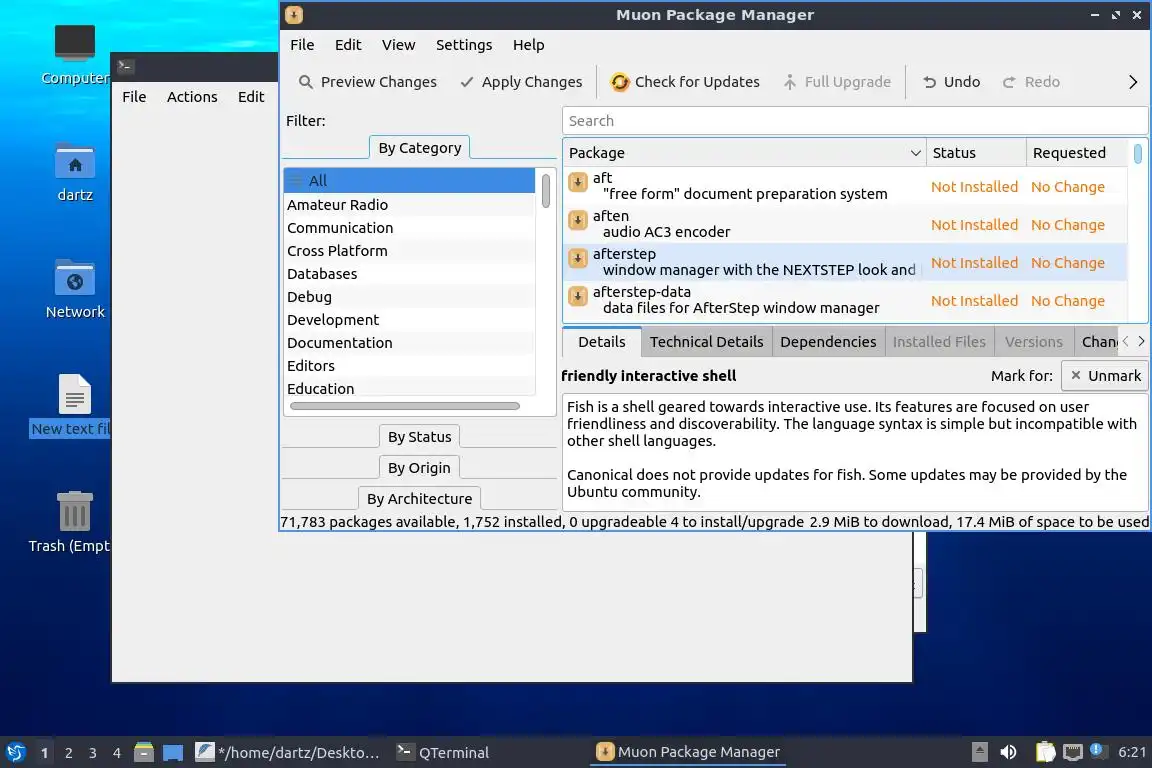1152x768 pixels.
Task: Click inside the package Search field
Action: click(x=854, y=121)
